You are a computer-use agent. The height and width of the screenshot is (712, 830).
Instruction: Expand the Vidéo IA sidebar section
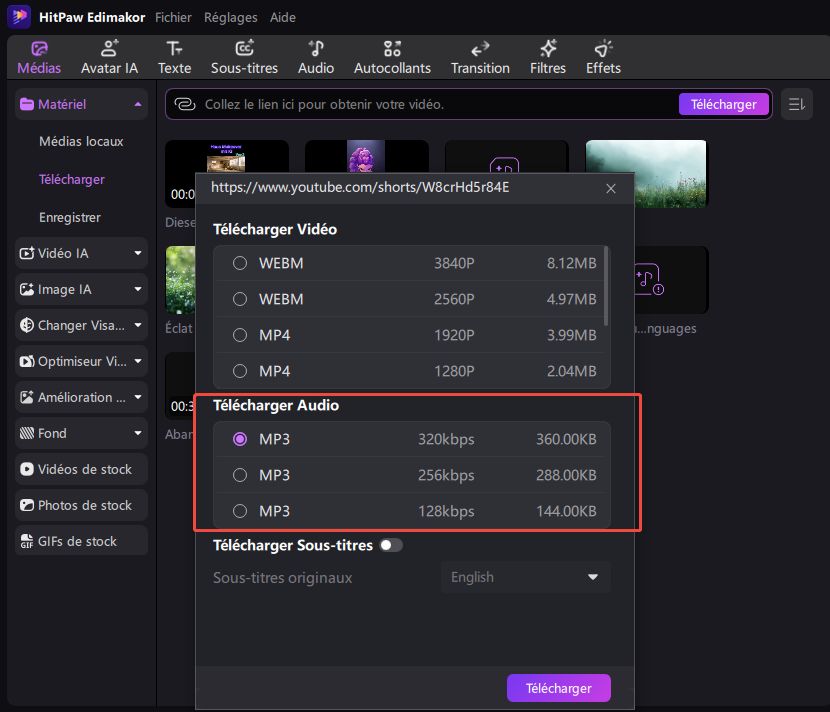82,253
